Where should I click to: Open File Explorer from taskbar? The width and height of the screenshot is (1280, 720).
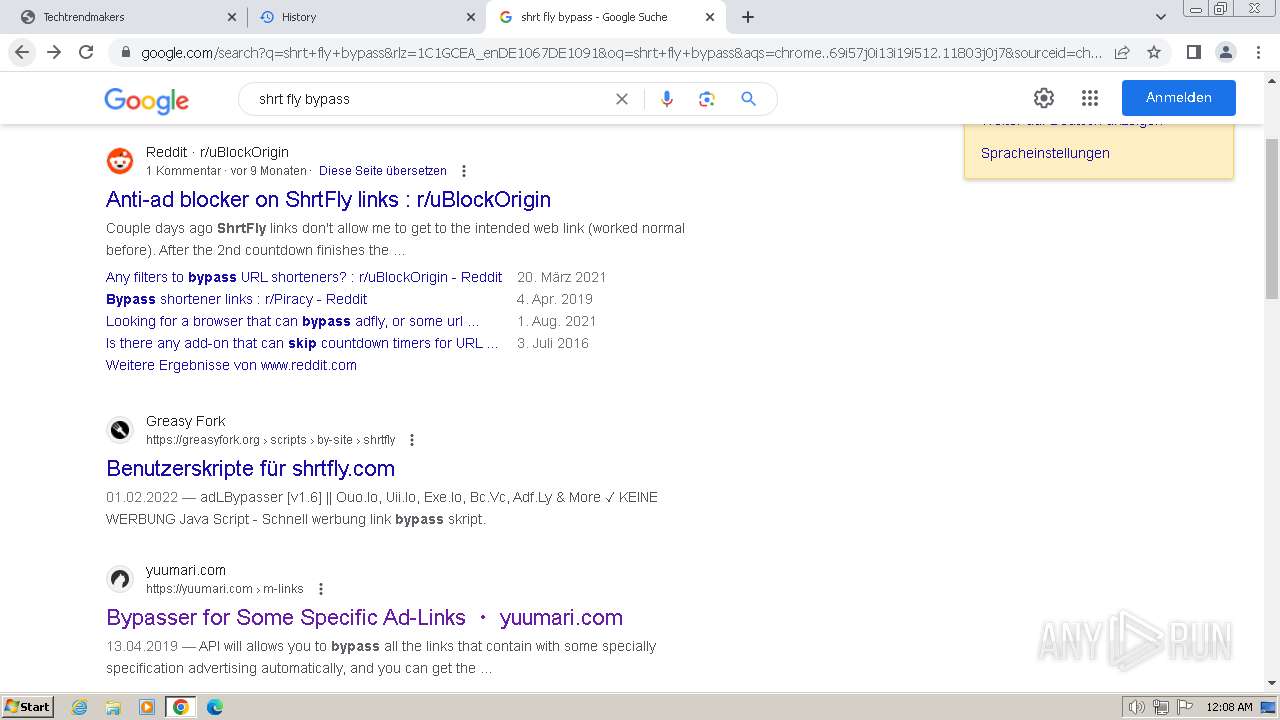113,707
